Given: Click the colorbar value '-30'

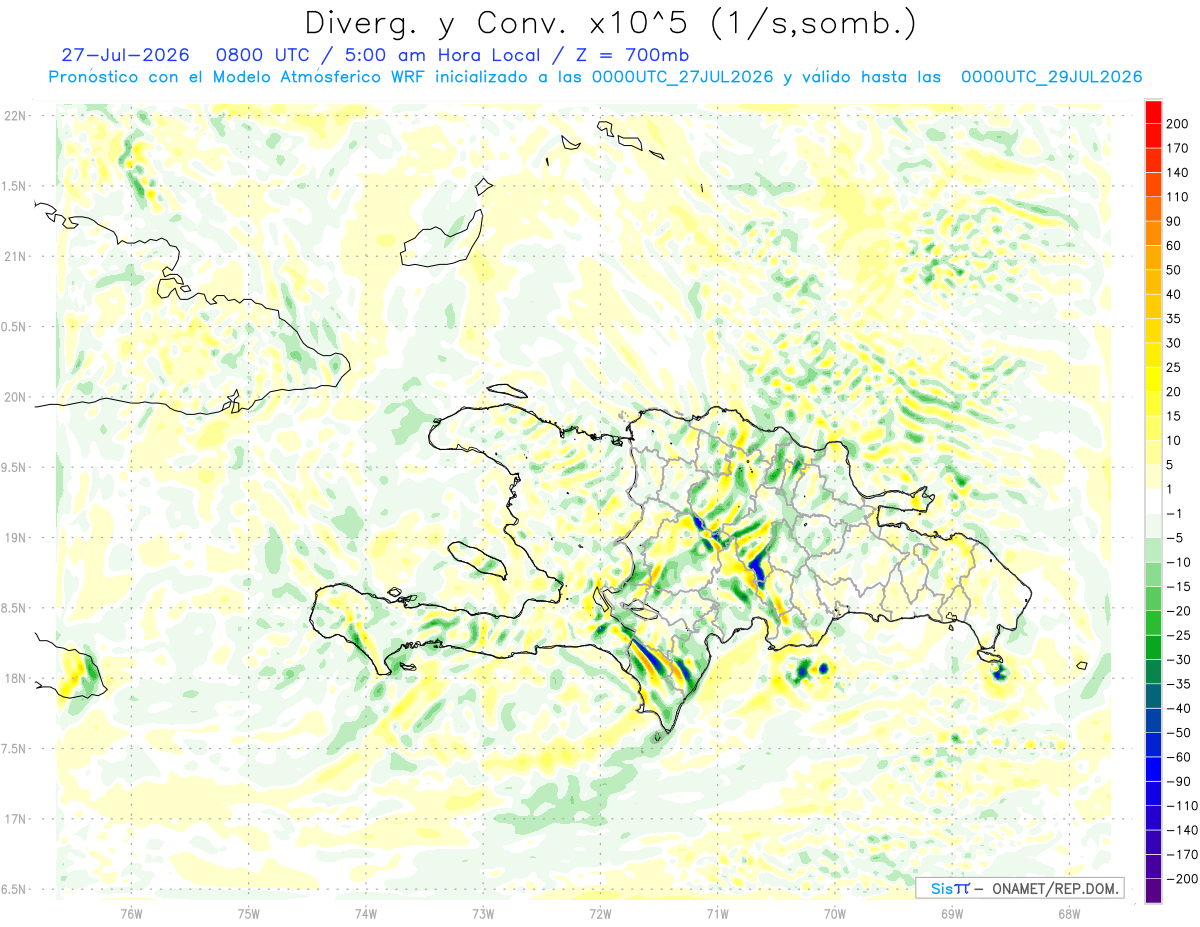Looking at the screenshot, I should click(1179, 660).
